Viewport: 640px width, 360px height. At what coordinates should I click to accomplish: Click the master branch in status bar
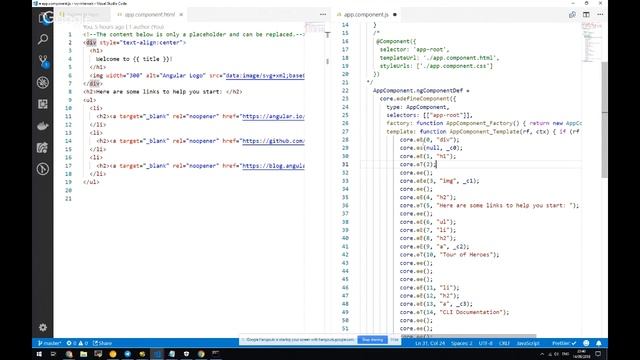[x=49, y=343]
